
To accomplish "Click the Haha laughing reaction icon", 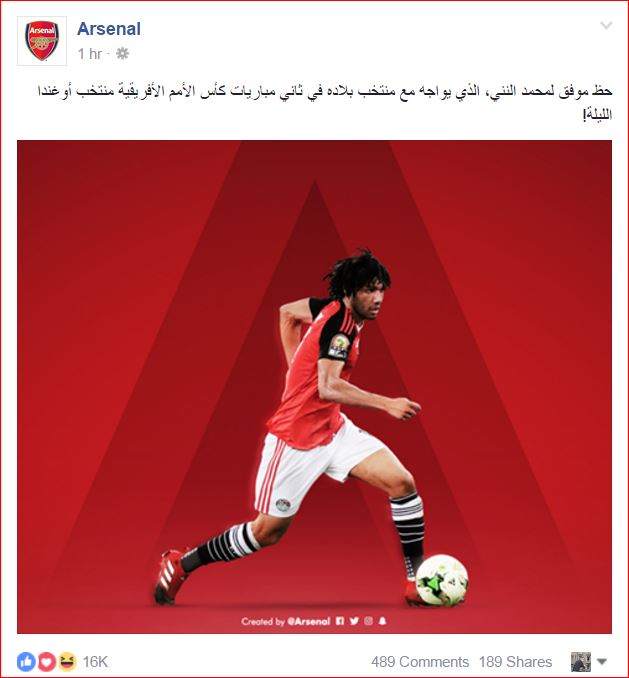I will tap(67, 662).
